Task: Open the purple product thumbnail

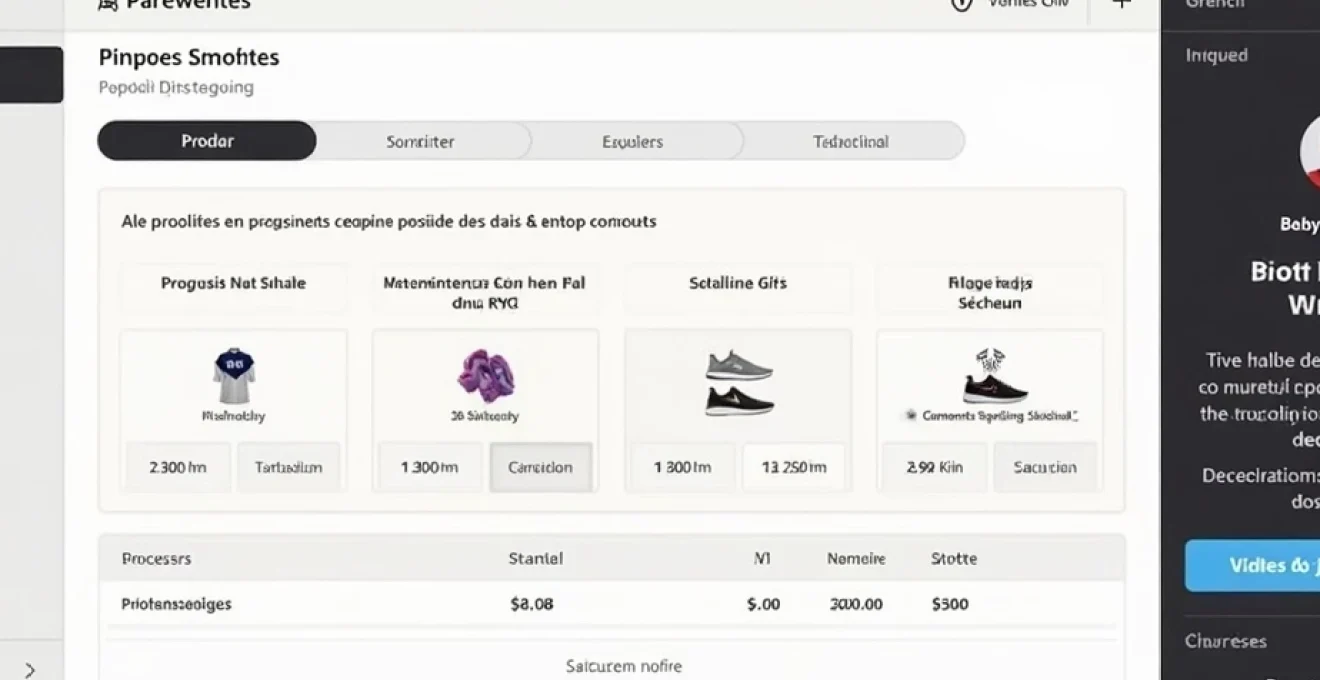Action: click(486, 376)
